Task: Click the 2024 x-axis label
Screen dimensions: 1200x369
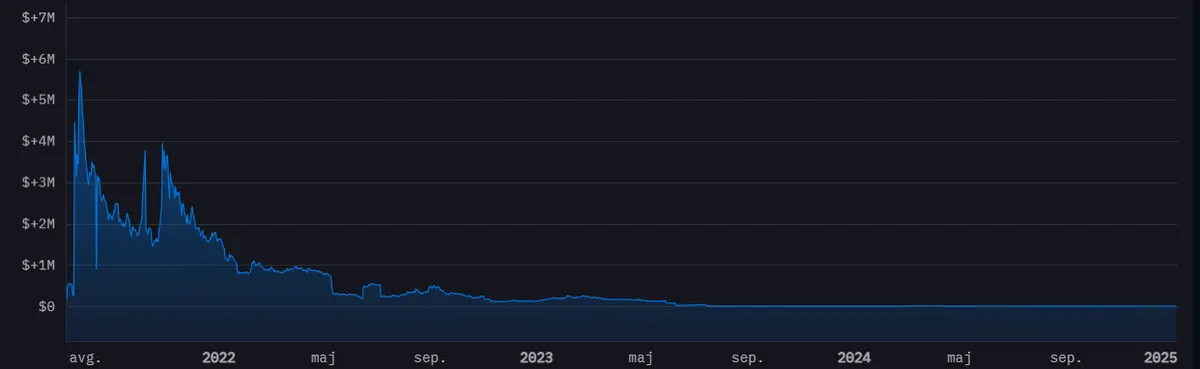Action: (x=854, y=357)
